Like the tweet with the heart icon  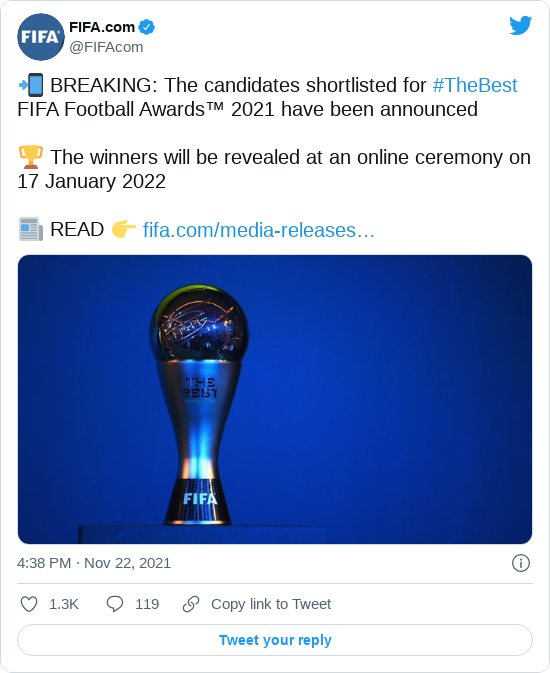coord(29,604)
